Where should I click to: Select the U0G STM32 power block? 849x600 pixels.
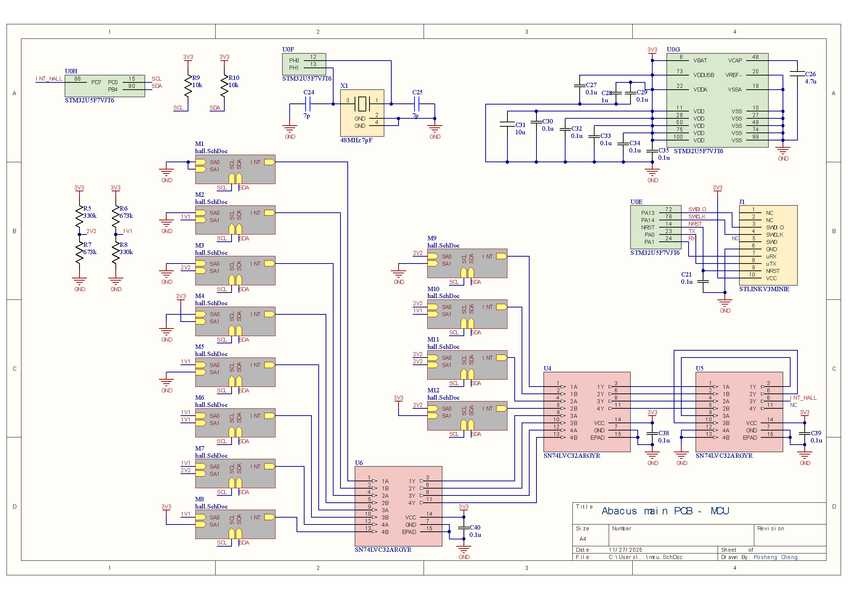(x=718, y=100)
